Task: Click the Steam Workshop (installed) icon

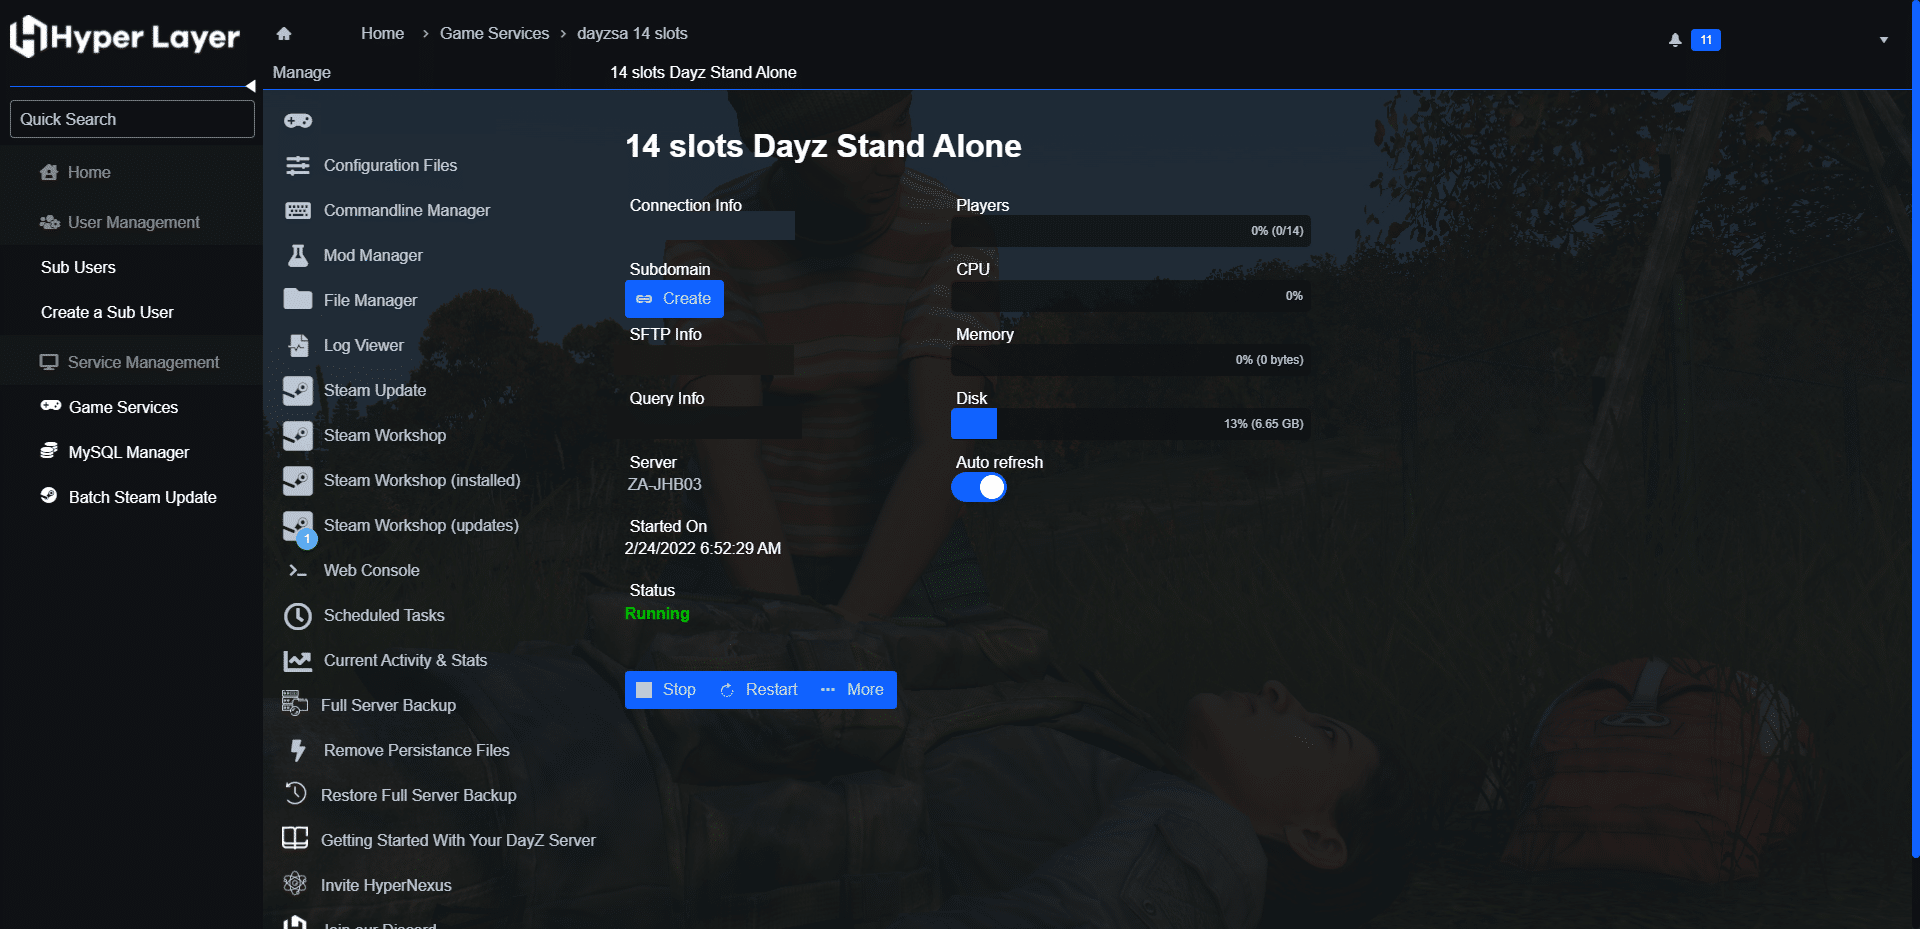Action: click(x=298, y=481)
